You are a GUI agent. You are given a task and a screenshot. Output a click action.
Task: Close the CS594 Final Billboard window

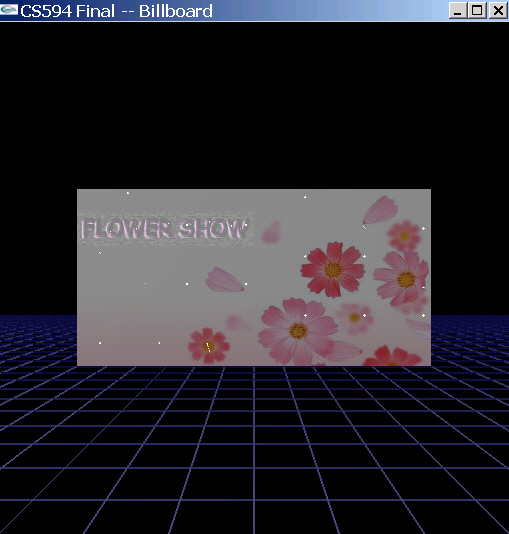(498, 11)
